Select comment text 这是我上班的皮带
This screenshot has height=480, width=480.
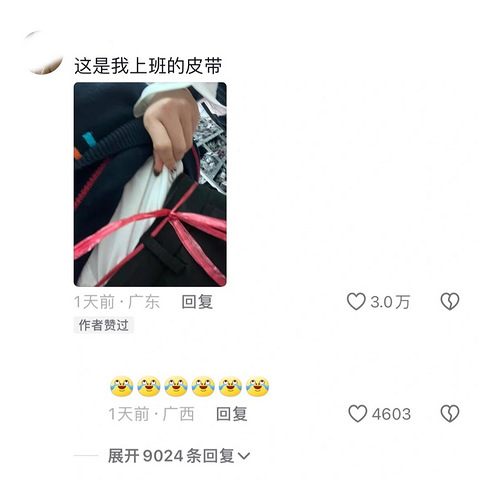pyautogui.click(x=148, y=66)
